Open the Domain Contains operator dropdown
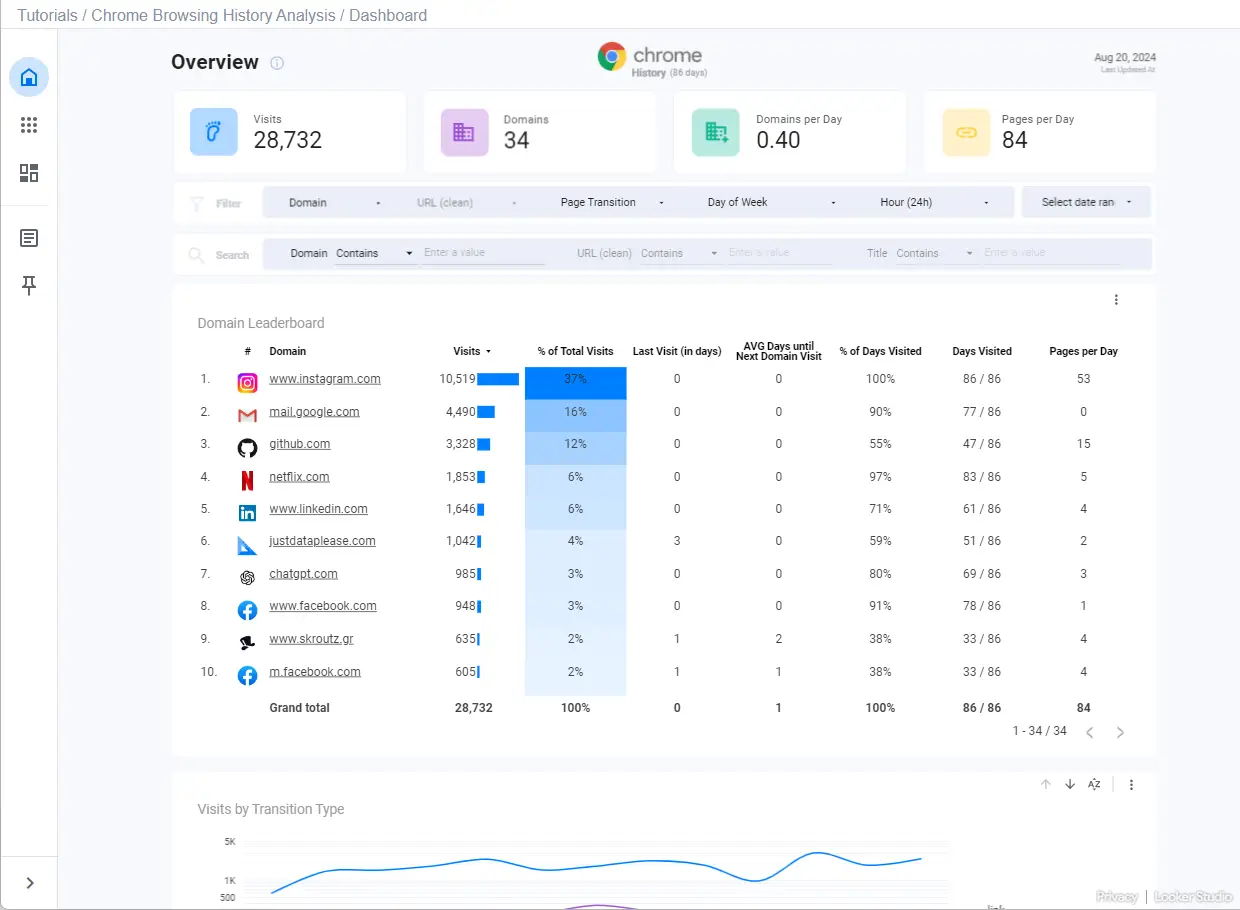 tap(375, 254)
